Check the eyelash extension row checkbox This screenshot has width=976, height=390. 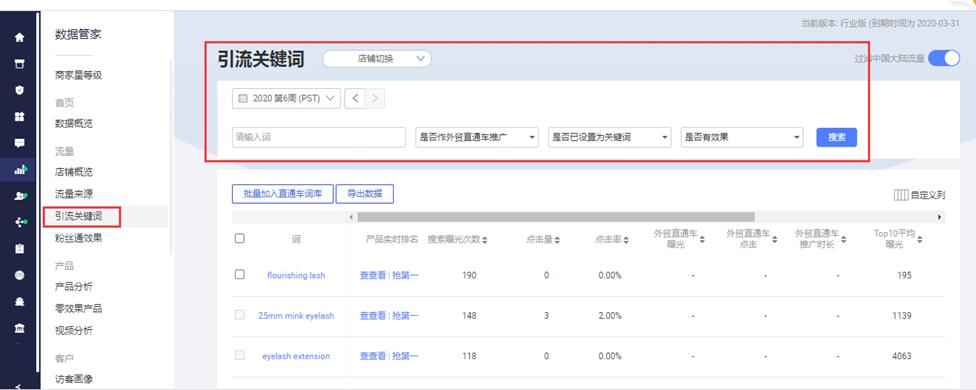(x=240, y=355)
